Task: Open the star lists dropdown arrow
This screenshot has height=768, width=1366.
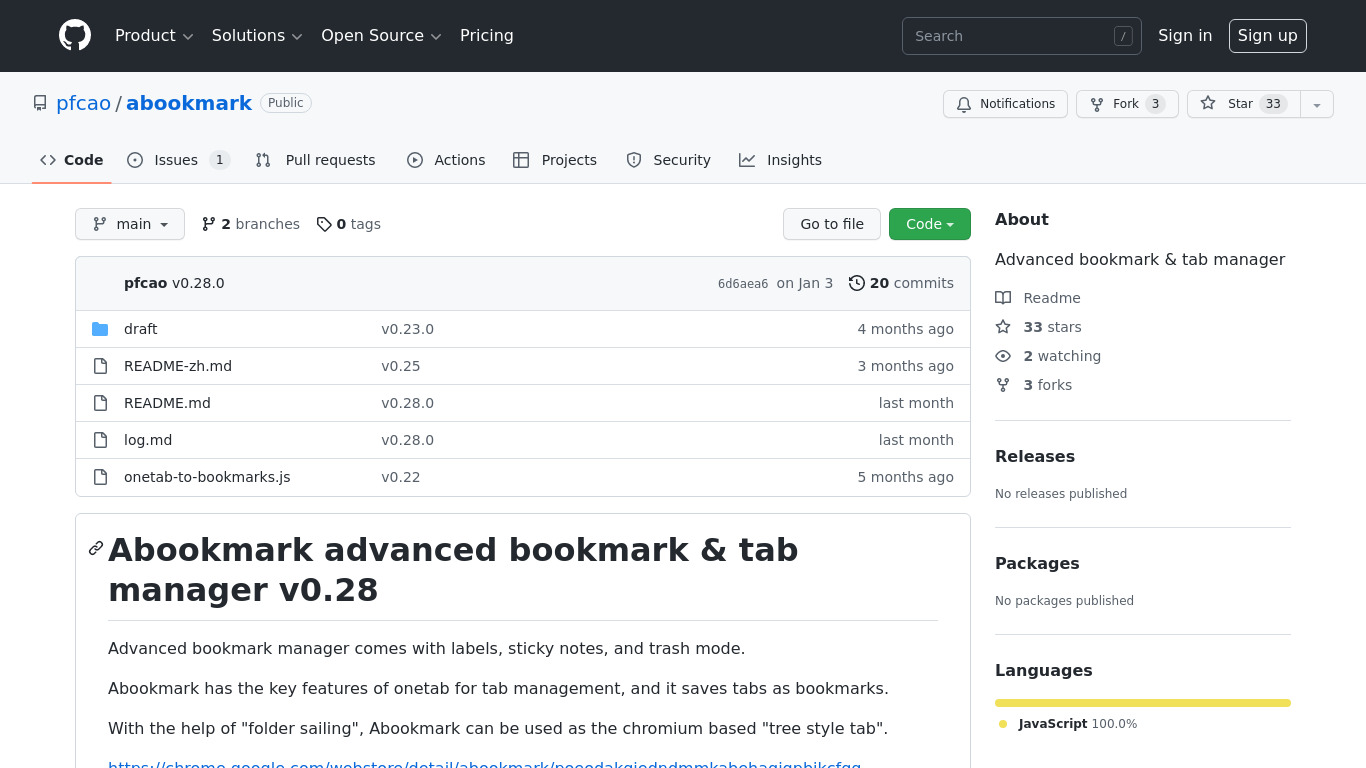Action: tap(1317, 104)
